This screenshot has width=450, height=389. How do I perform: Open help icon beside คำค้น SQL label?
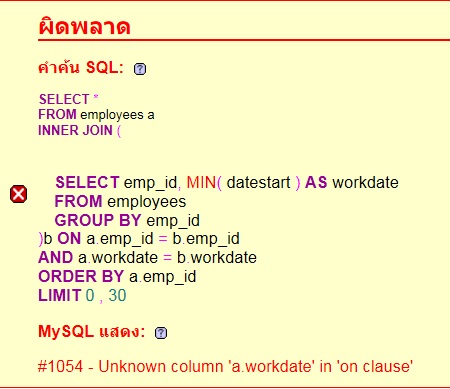point(140,69)
